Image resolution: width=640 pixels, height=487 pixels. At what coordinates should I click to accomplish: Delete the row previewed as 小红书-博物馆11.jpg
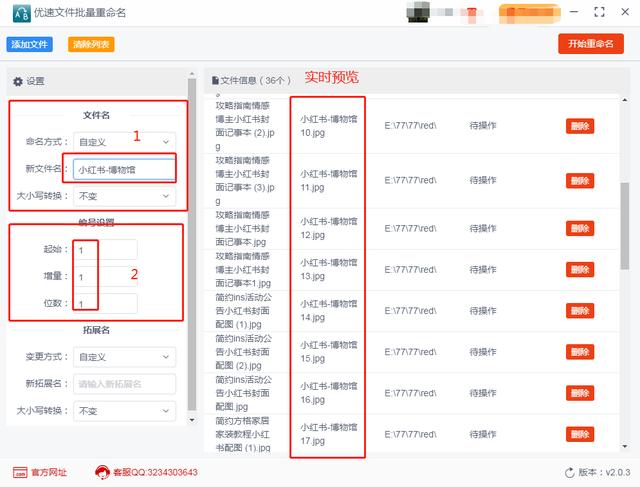pyautogui.click(x=580, y=181)
